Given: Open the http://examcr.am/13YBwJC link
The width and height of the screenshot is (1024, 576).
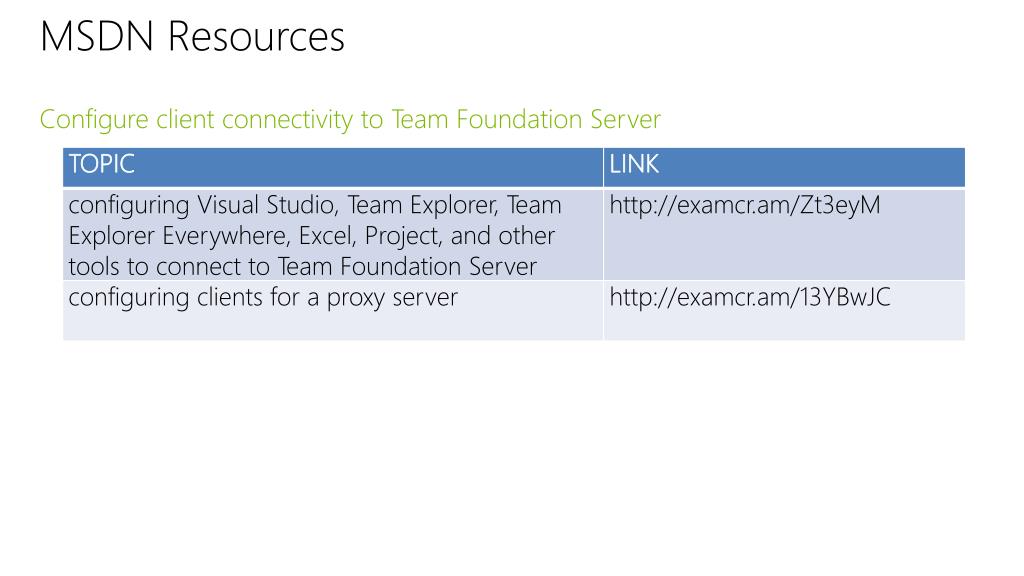Looking at the screenshot, I should point(750,298).
